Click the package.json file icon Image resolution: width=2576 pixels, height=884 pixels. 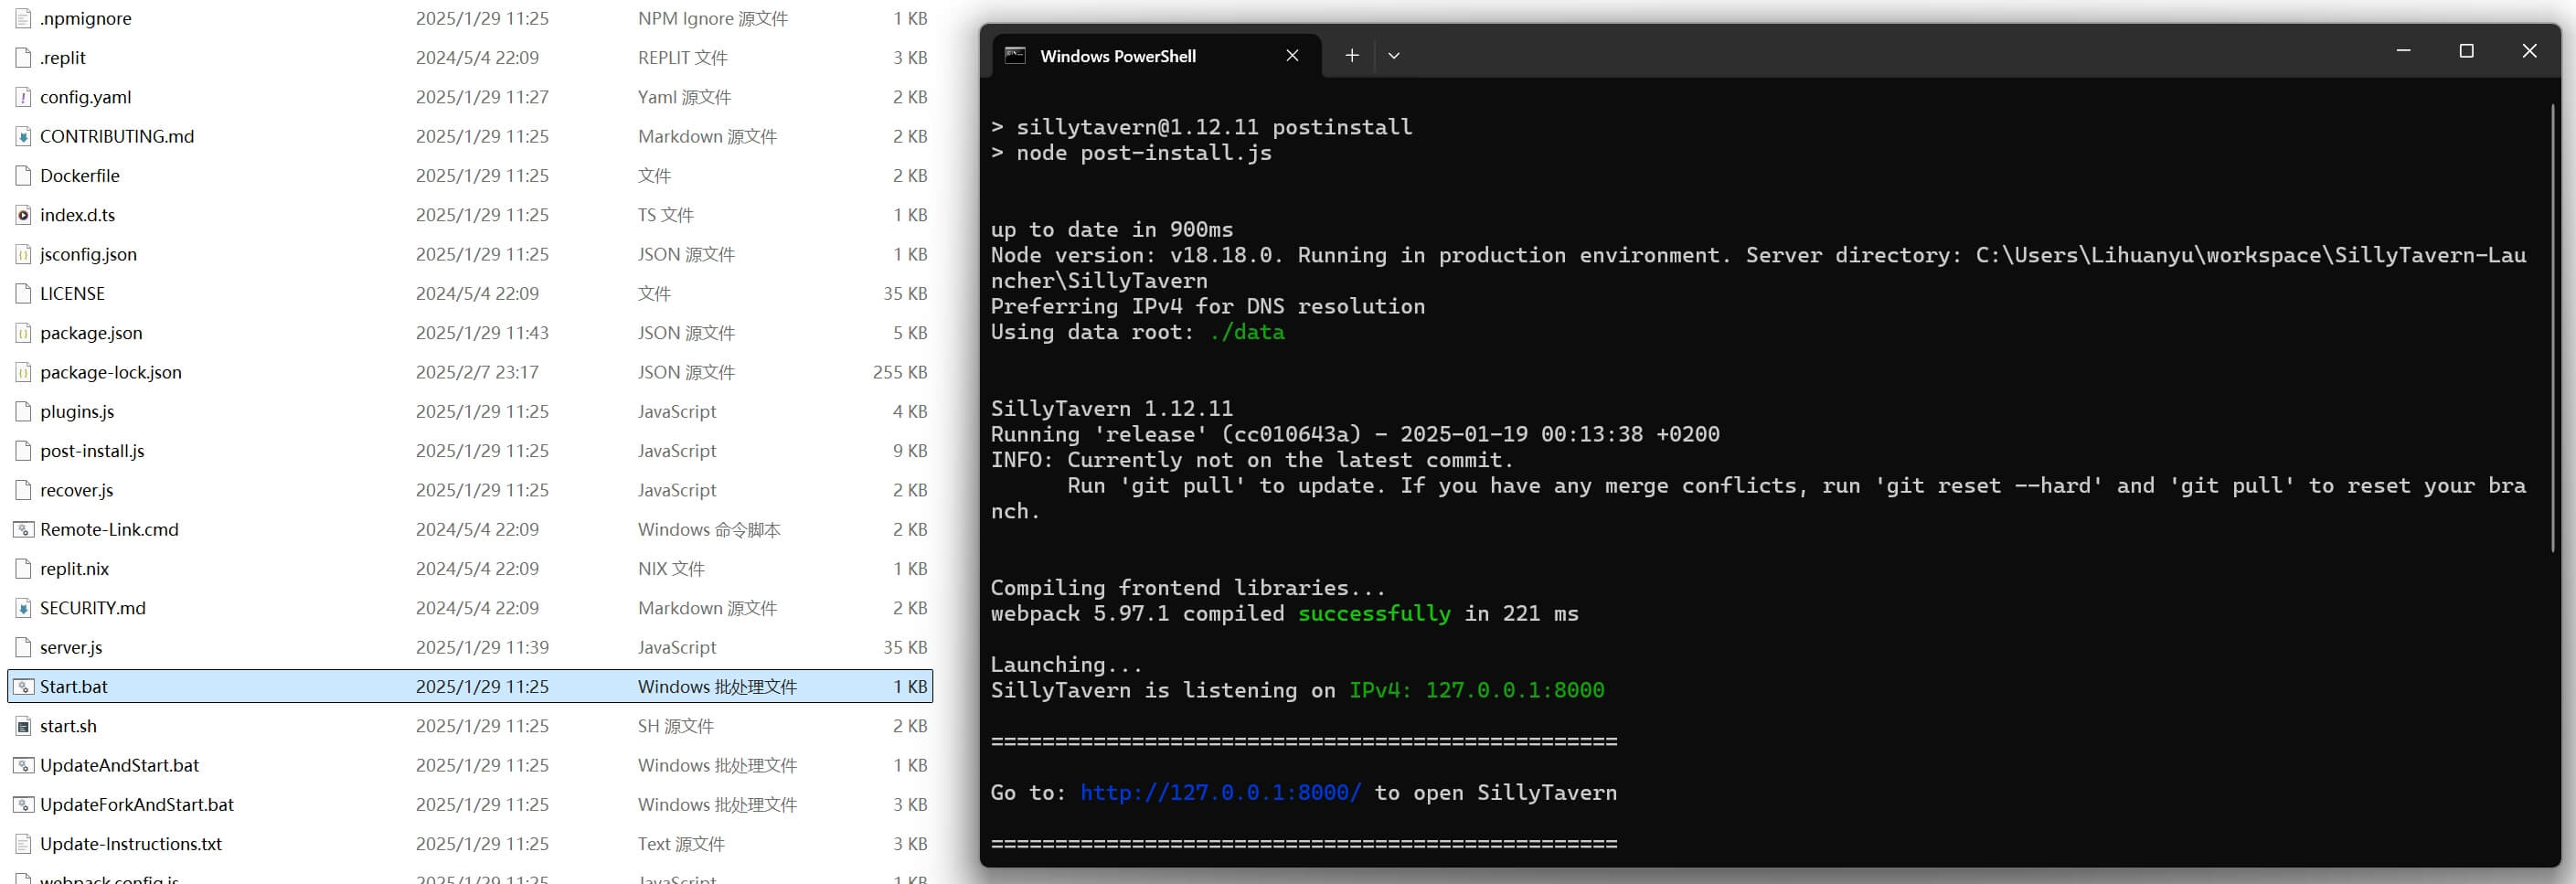pos(23,333)
